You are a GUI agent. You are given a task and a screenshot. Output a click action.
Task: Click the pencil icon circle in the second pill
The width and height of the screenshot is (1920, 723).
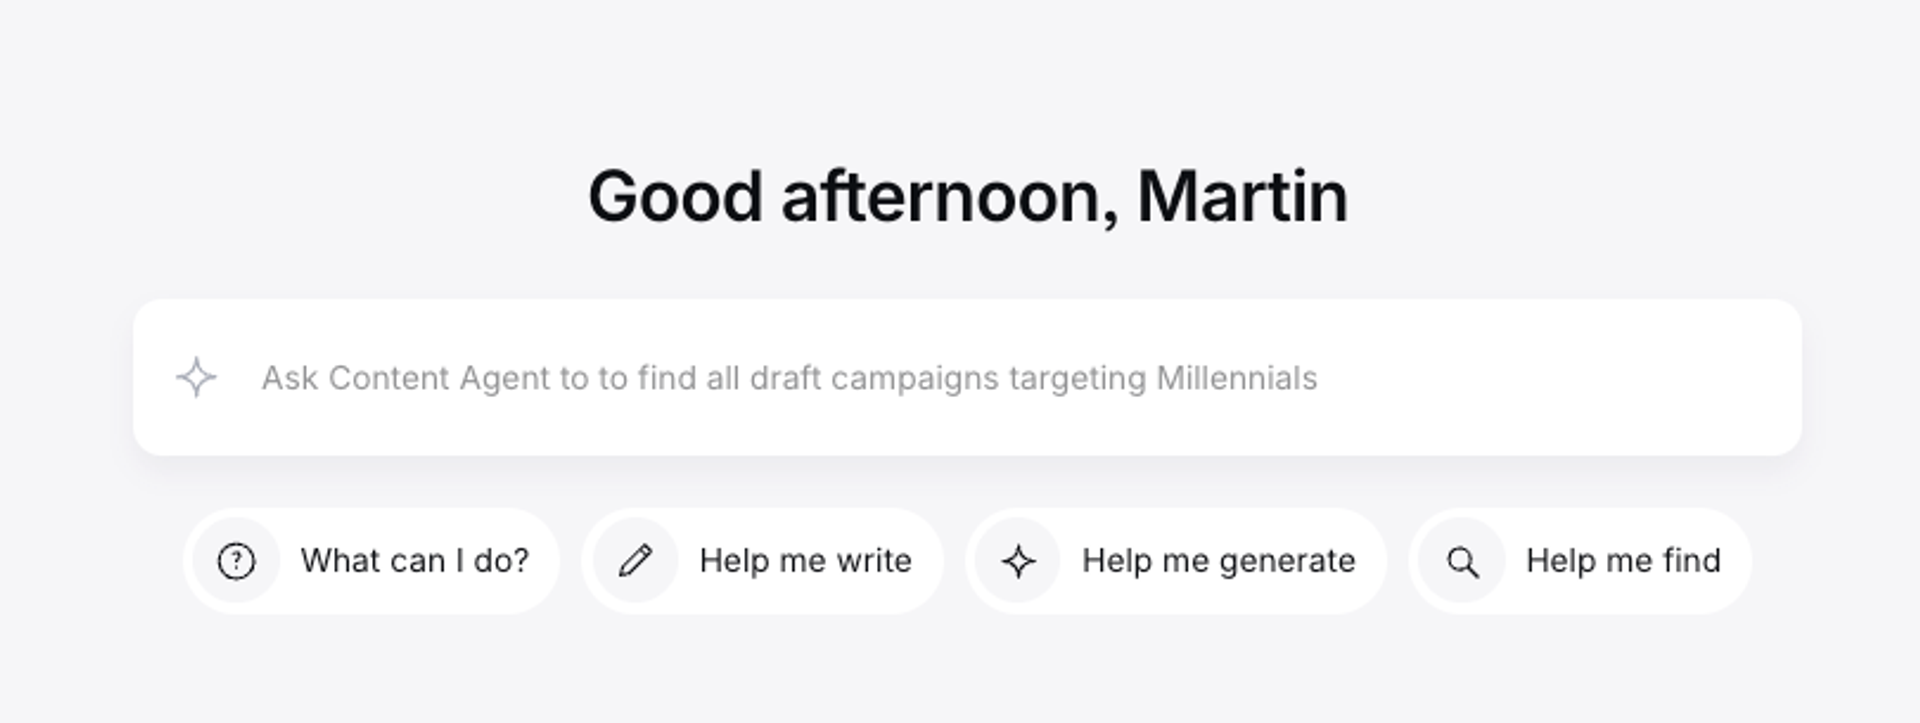[x=637, y=561]
